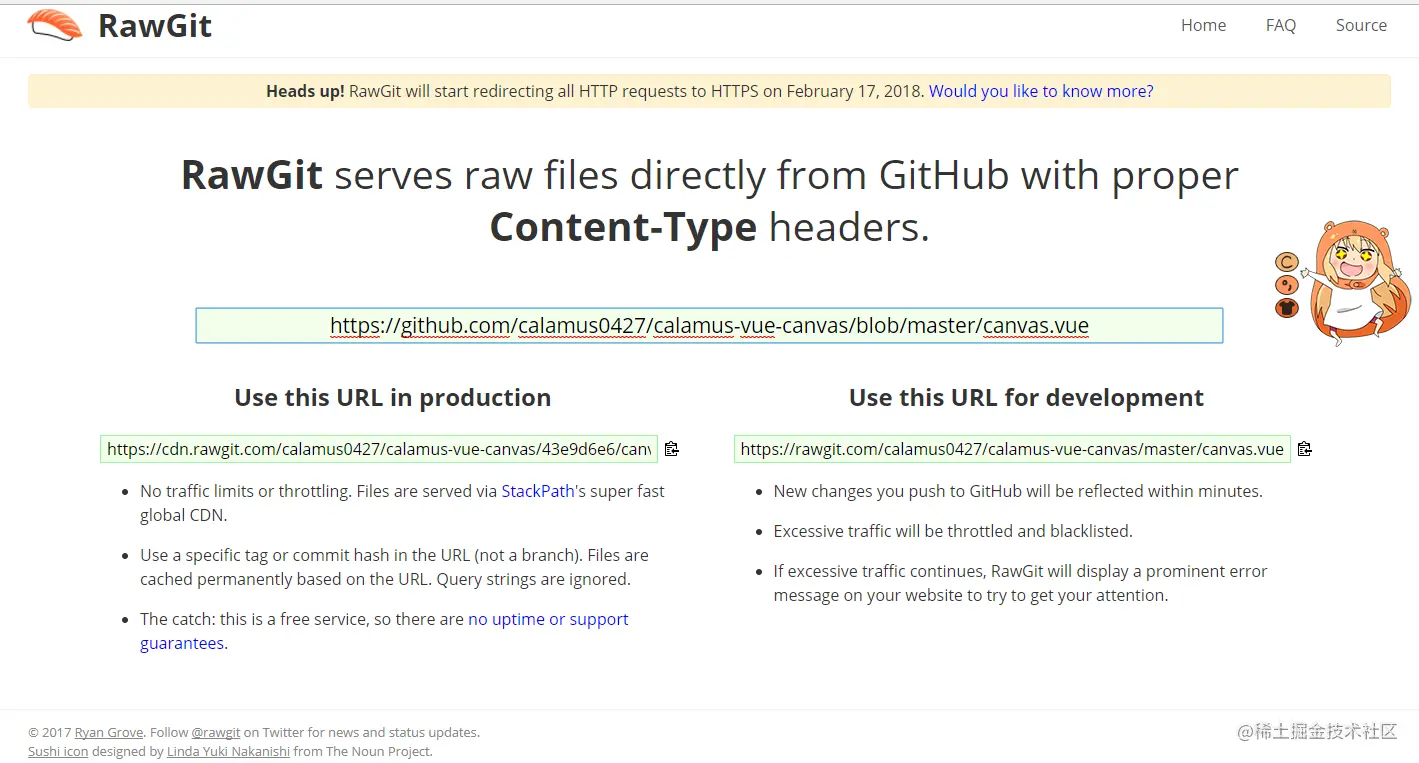The width and height of the screenshot is (1419, 763).
Task: Click the RawGit sushi logo icon
Action: click(55, 25)
